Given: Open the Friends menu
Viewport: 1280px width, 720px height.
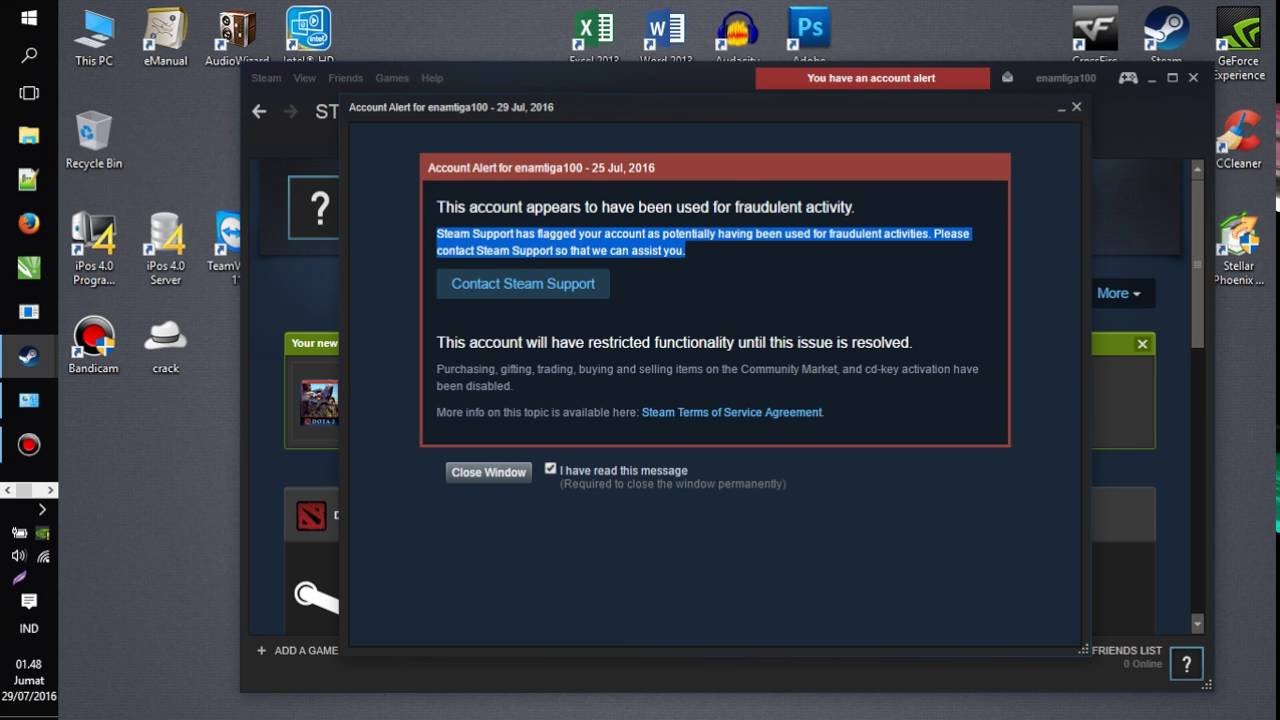Looking at the screenshot, I should point(346,78).
